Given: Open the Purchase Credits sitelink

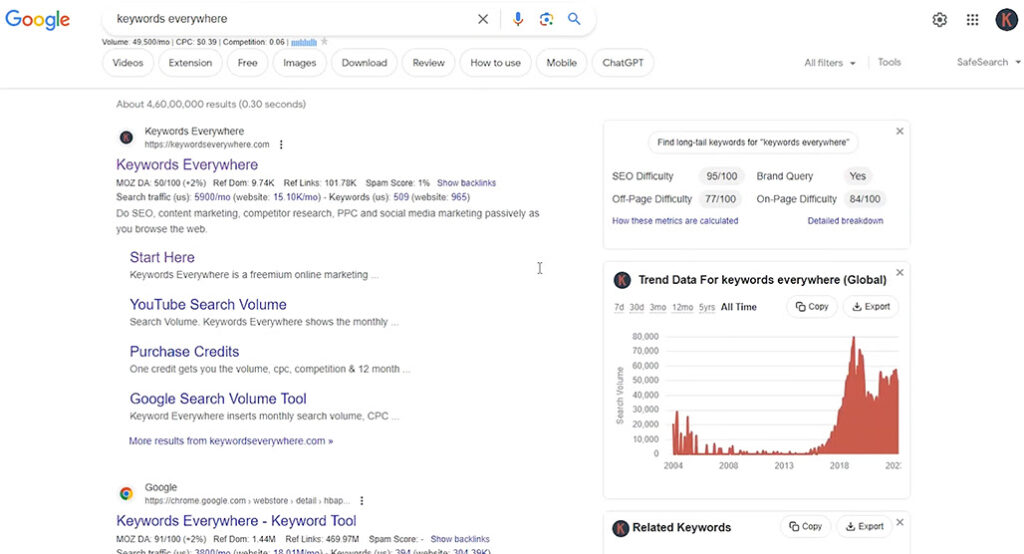Looking at the screenshot, I should click(184, 351).
